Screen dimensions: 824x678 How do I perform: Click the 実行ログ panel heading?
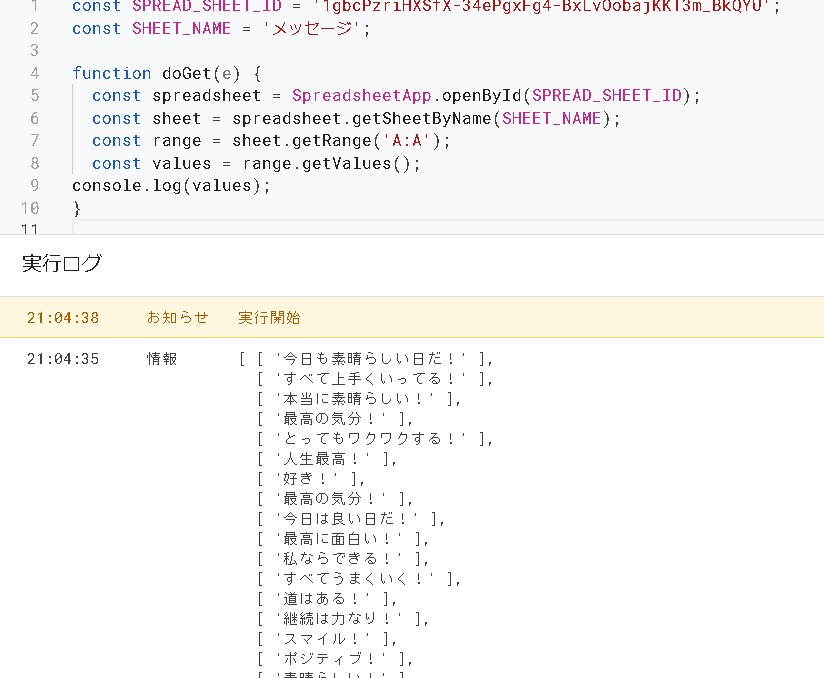[62, 264]
